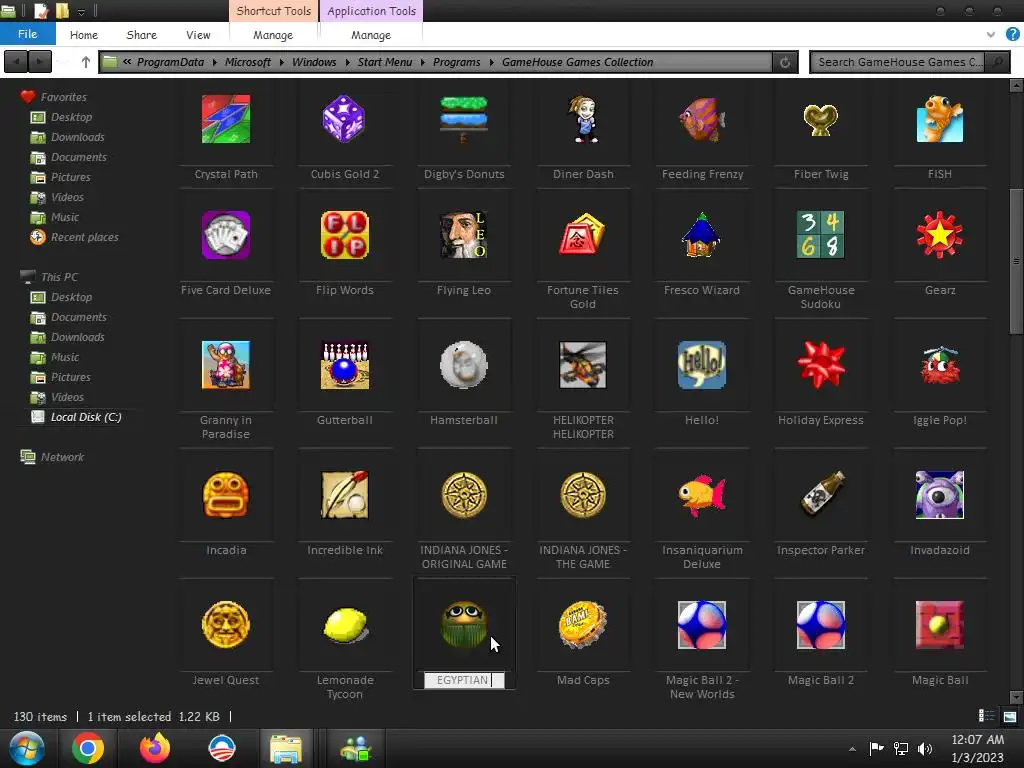
Task: Click the Hello! speech bubble icon
Action: click(702, 365)
